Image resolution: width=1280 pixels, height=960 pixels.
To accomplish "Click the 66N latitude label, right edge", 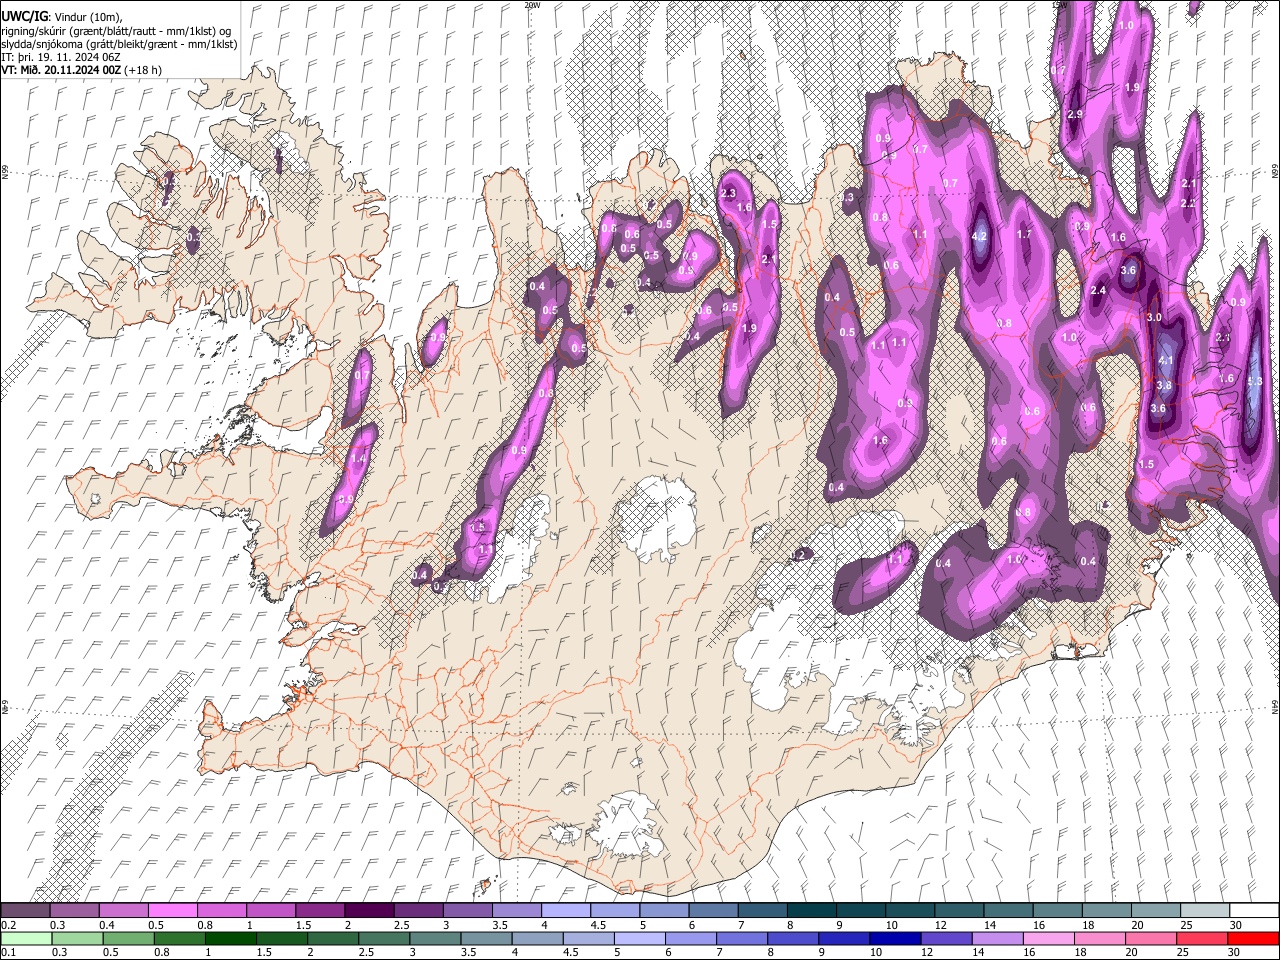I will tap(1275, 172).
